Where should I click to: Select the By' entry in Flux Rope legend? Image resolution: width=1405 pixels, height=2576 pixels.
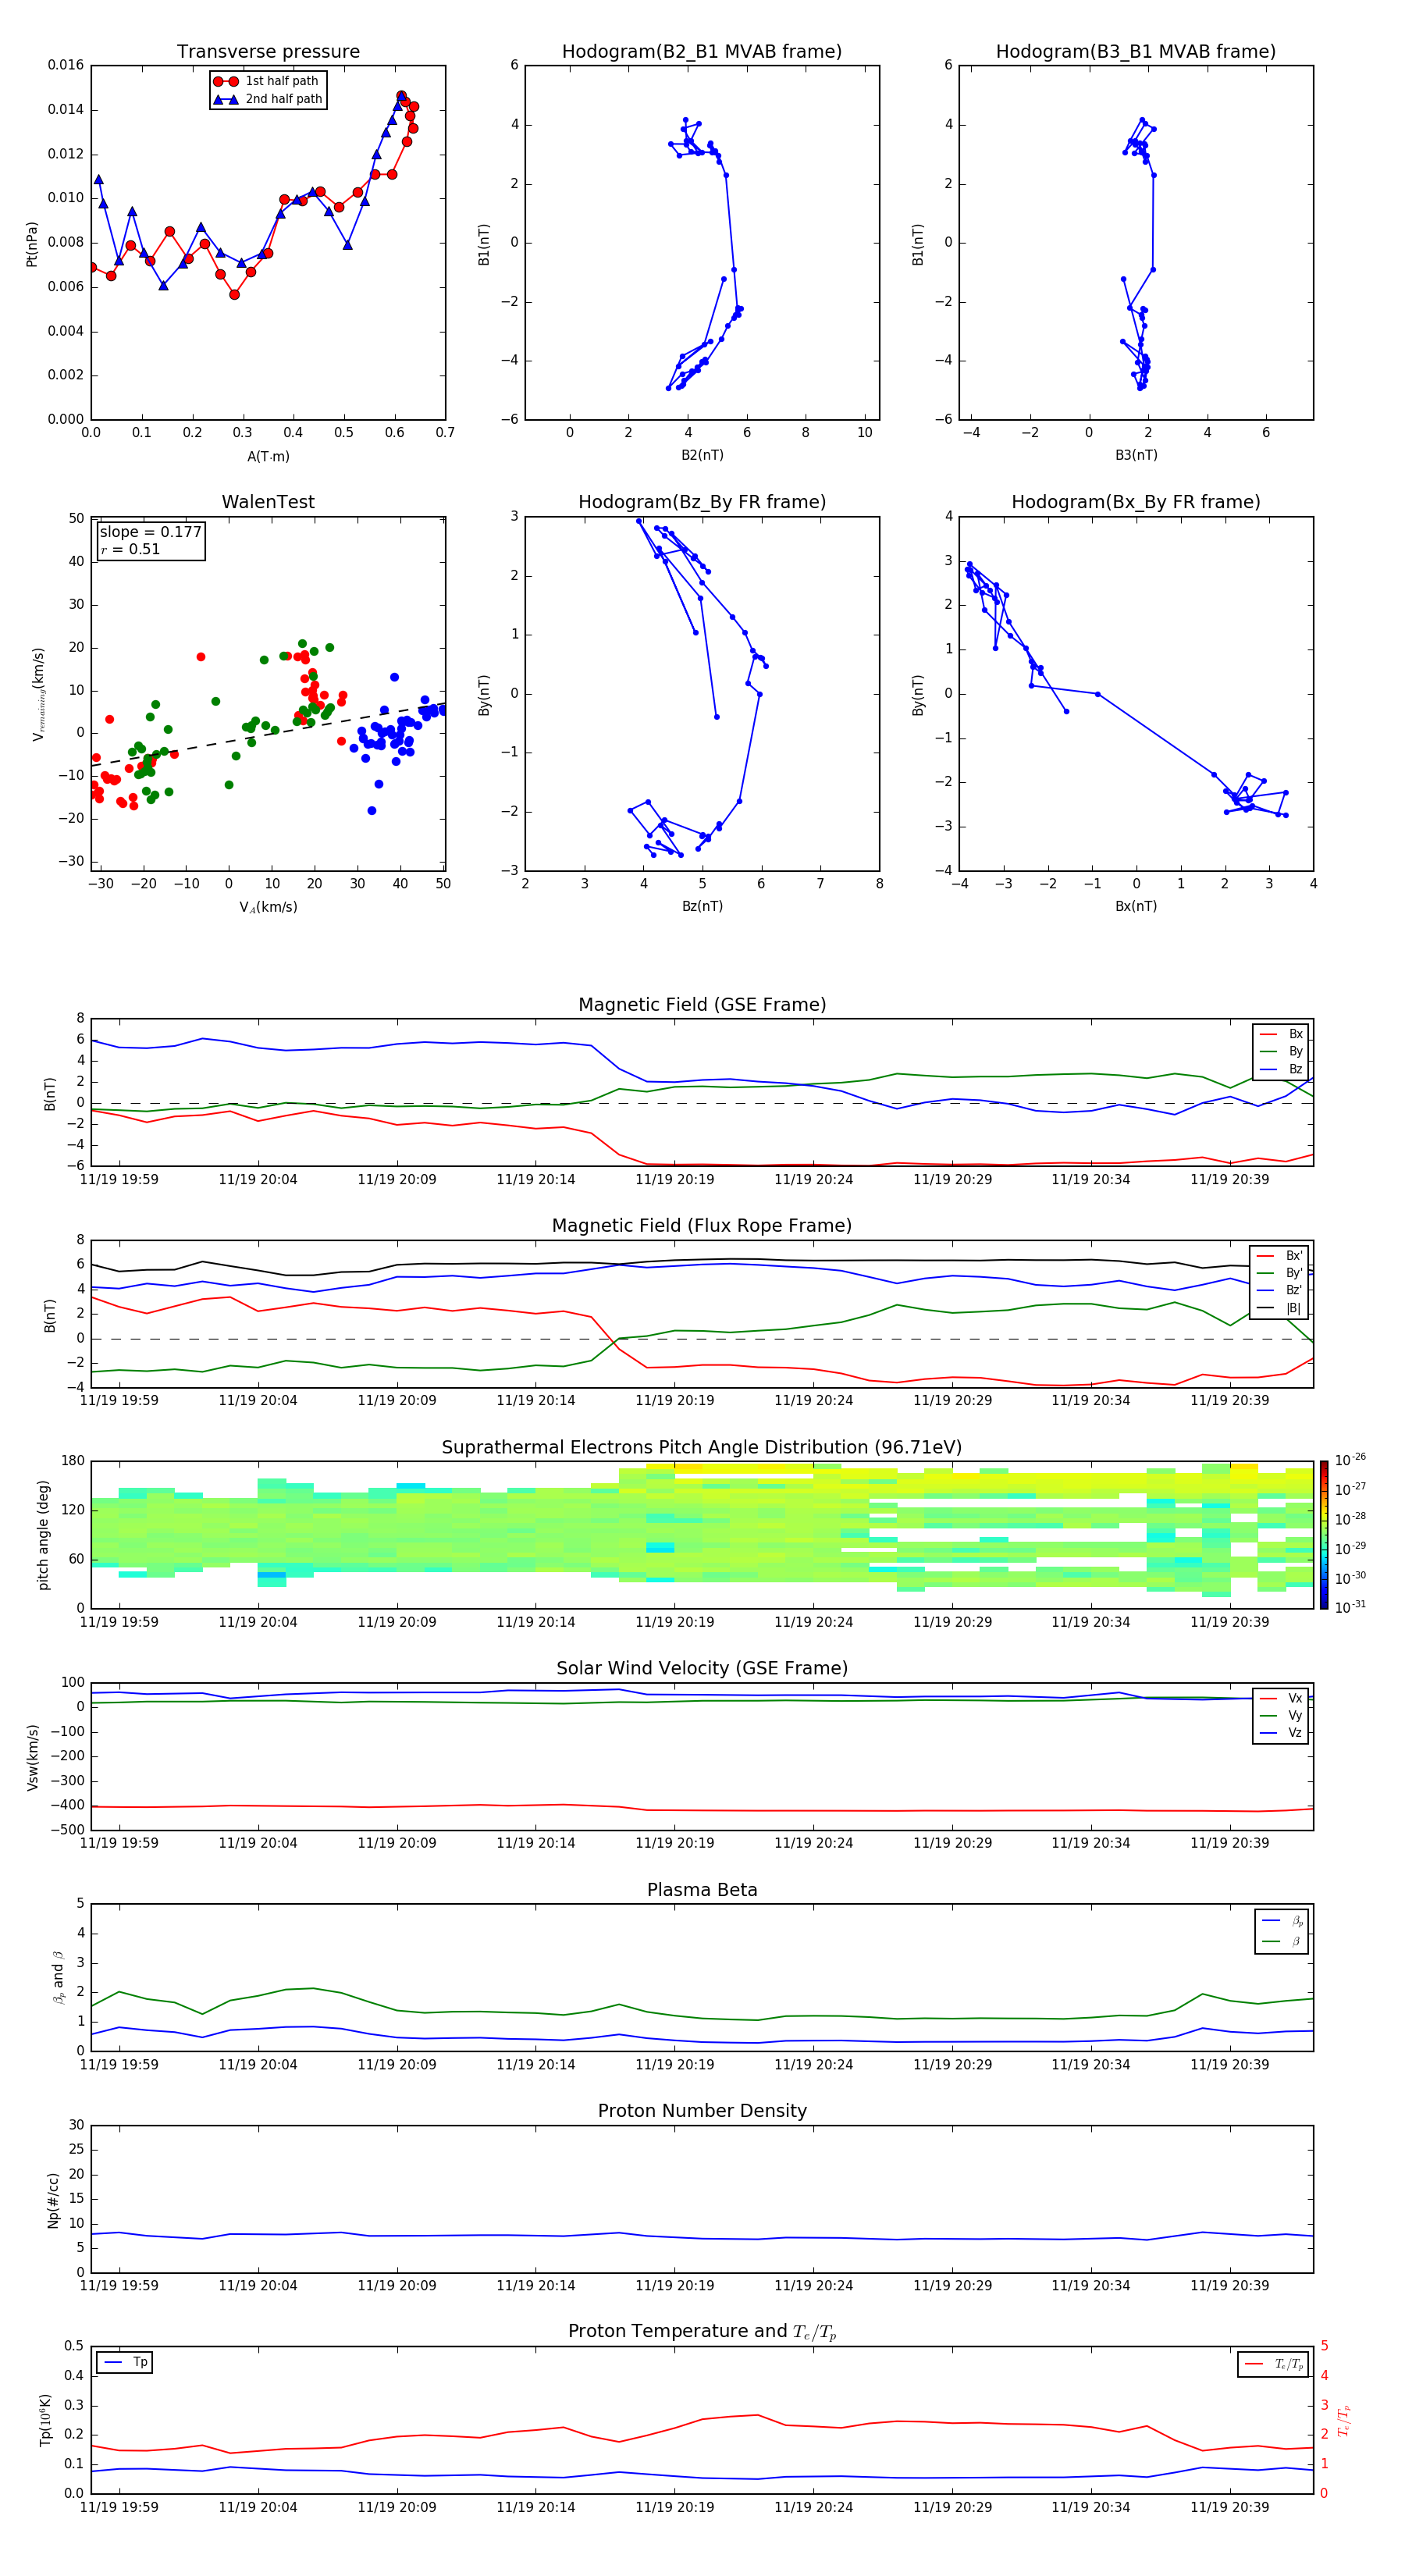(x=1279, y=1273)
